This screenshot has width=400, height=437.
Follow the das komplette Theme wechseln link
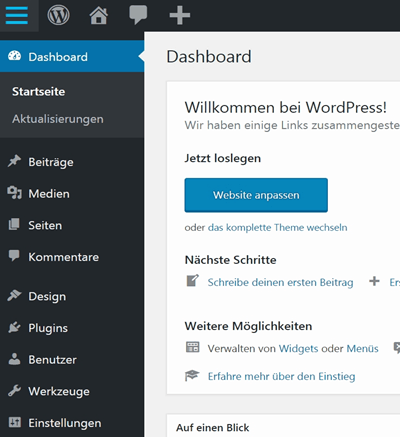point(277,228)
